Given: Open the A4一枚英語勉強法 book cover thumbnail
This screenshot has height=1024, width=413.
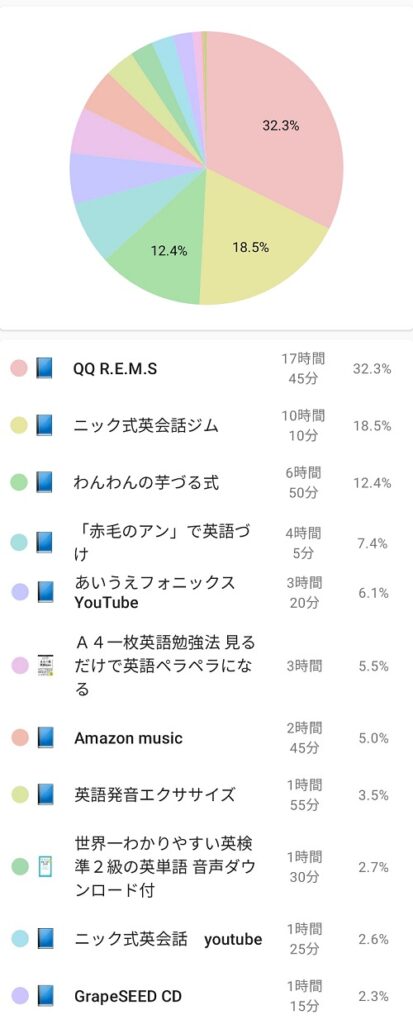Looking at the screenshot, I should pyautogui.click(x=44, y=665).
